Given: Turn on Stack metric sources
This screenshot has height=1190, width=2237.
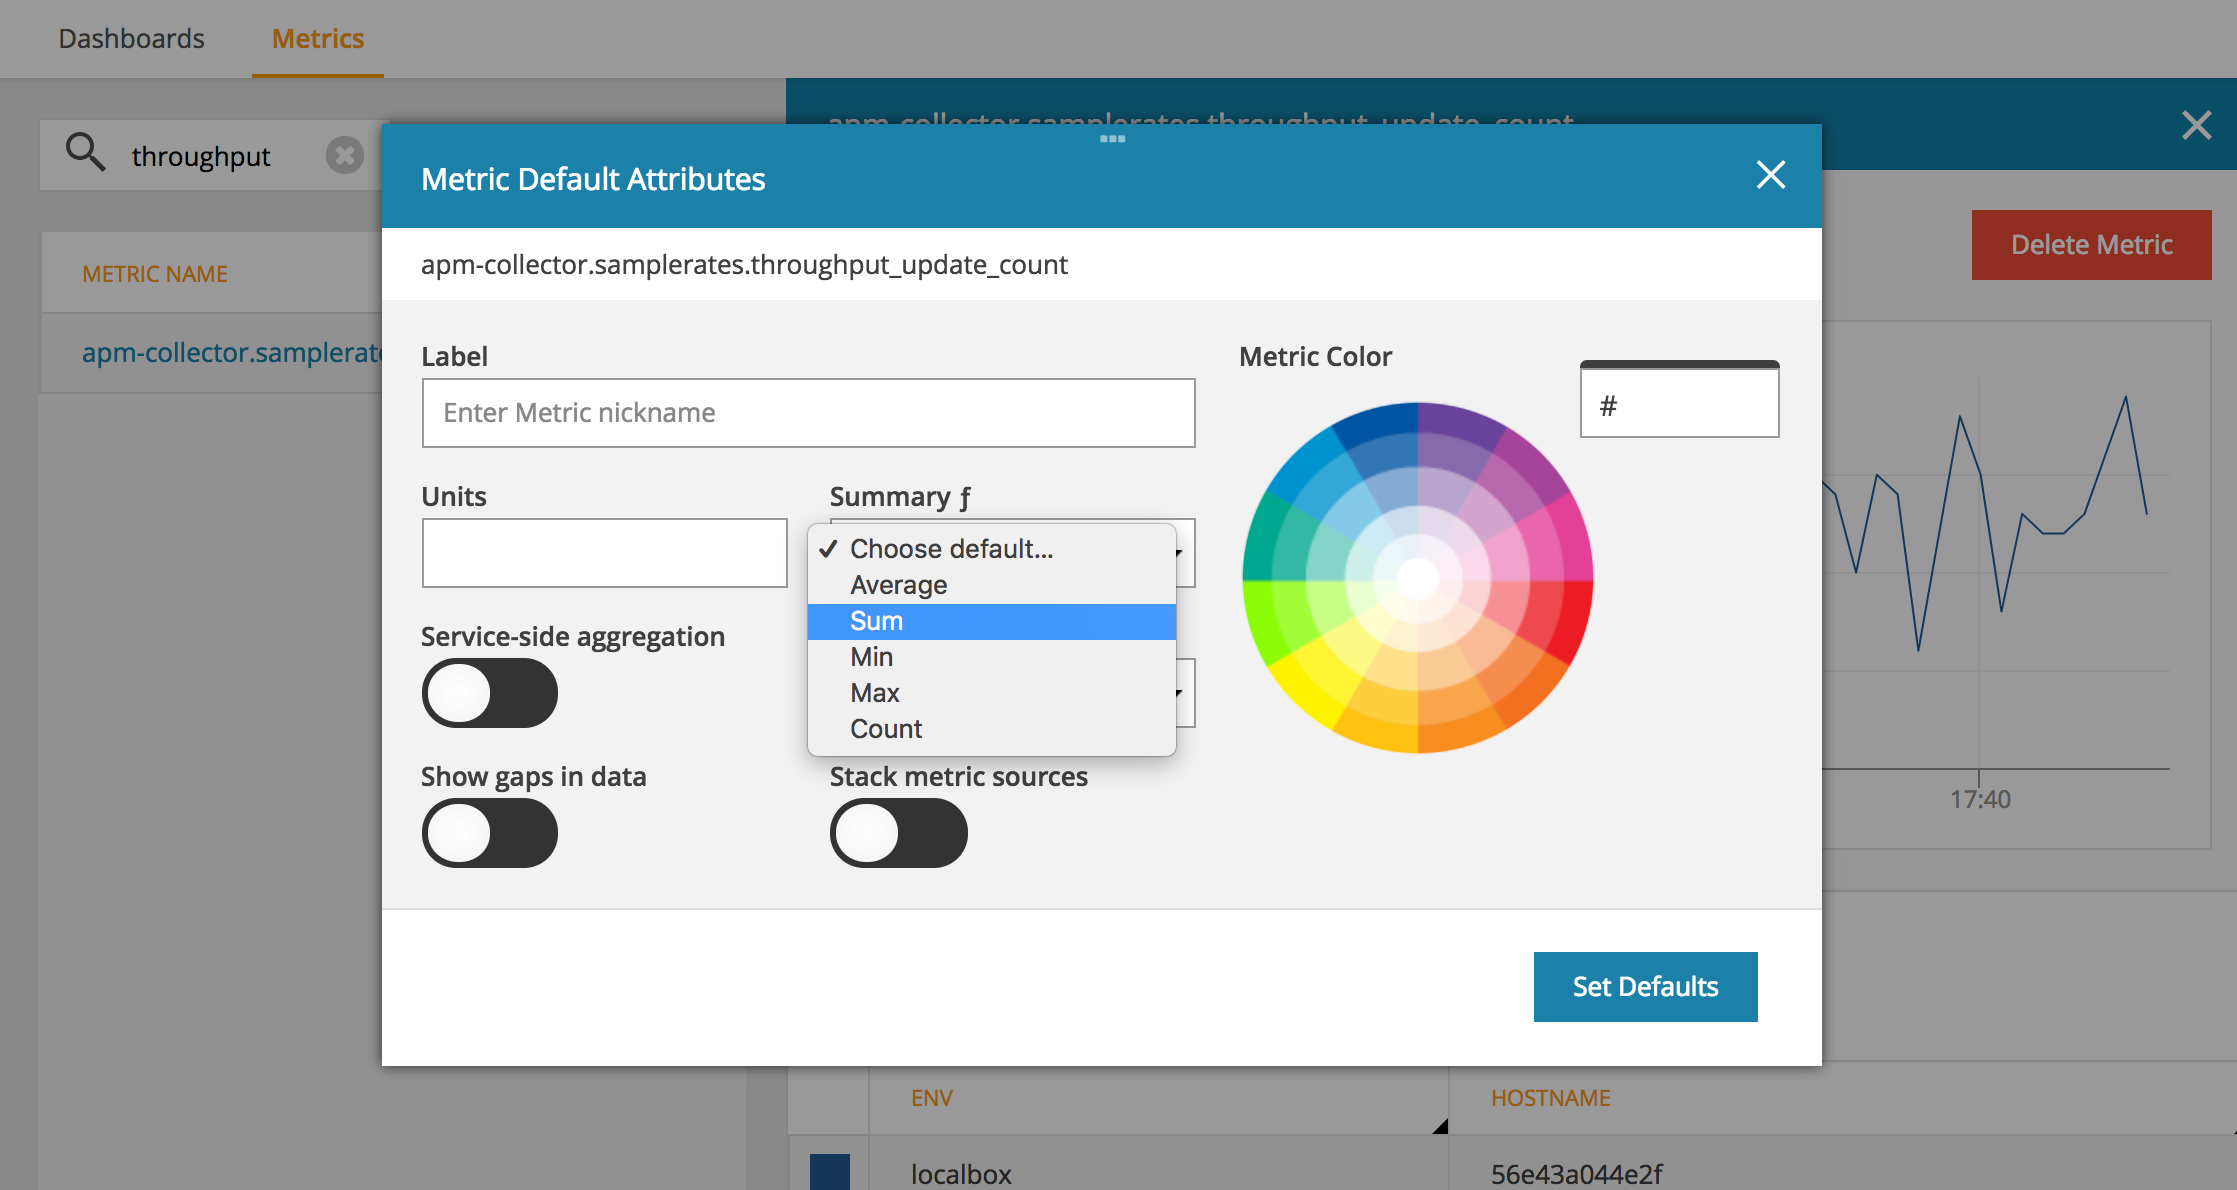Looking at the screenshot, I should click(898, 833).
